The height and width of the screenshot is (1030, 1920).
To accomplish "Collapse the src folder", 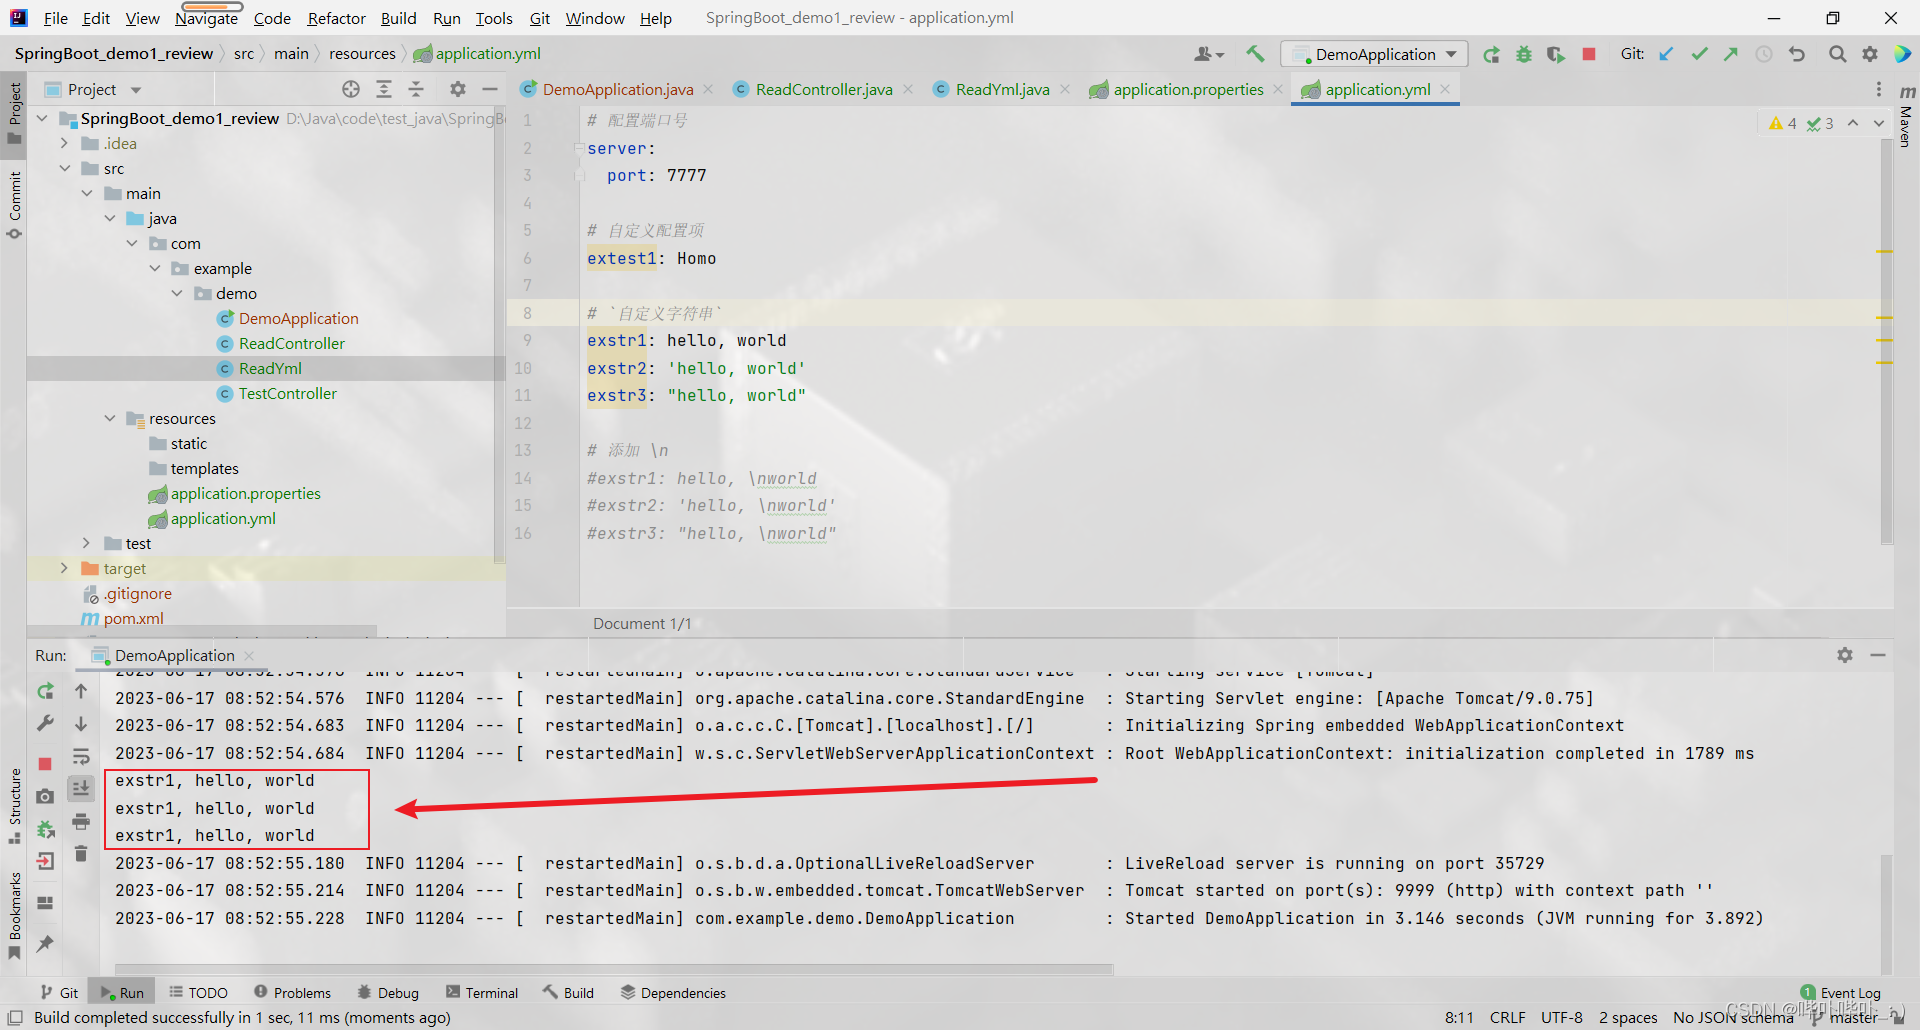I will pyautogui.click(x=64, y=168).
